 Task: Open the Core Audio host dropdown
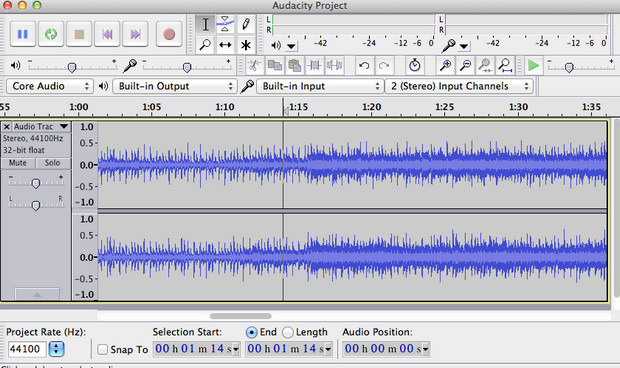point(50,86)
